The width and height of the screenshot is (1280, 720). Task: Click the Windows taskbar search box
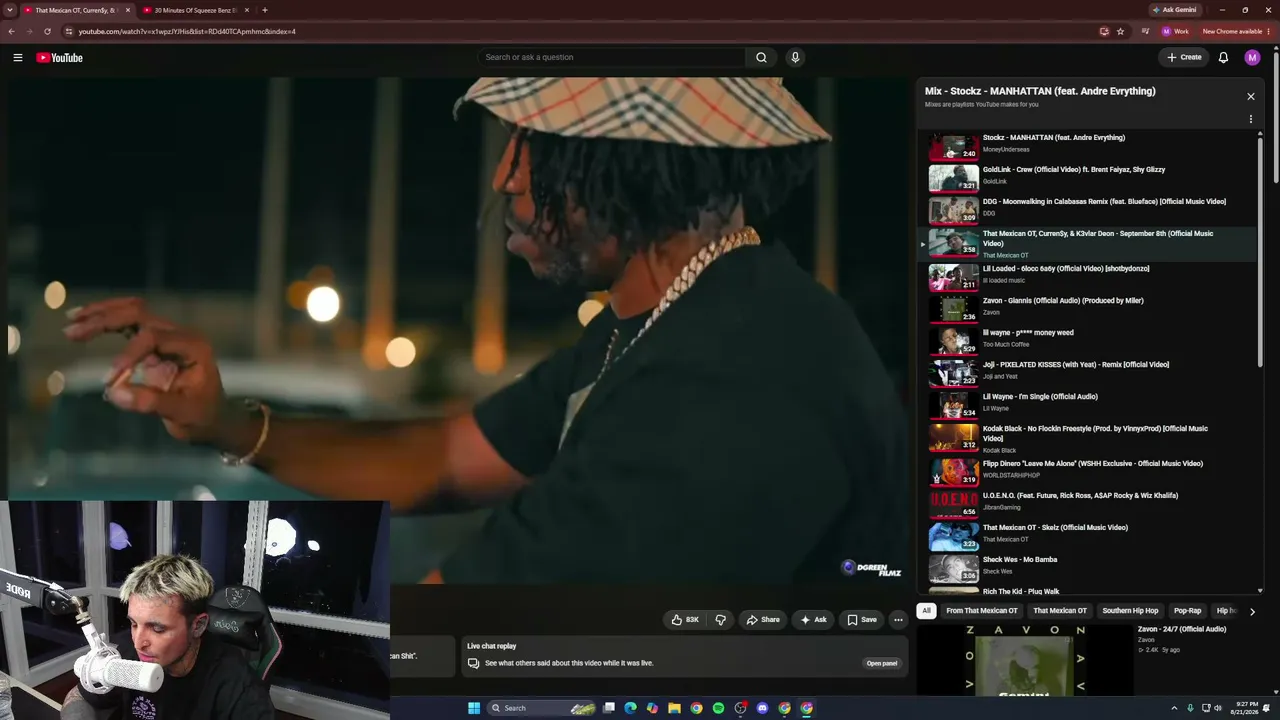(541, 708)
